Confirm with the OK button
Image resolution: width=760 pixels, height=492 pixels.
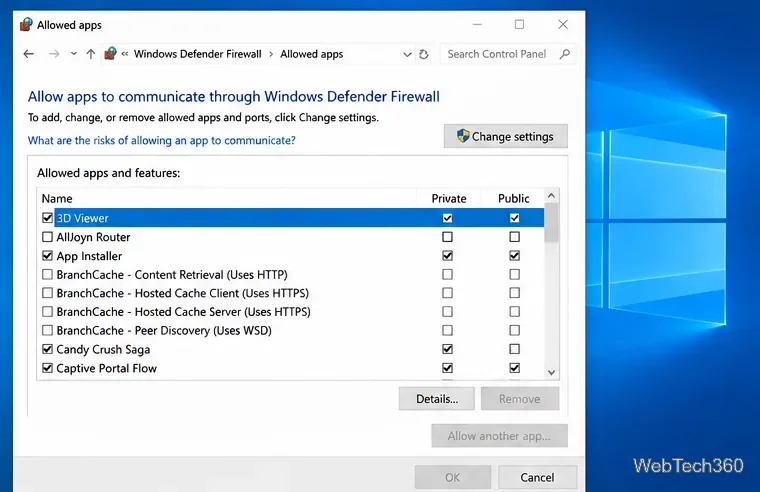453,477
